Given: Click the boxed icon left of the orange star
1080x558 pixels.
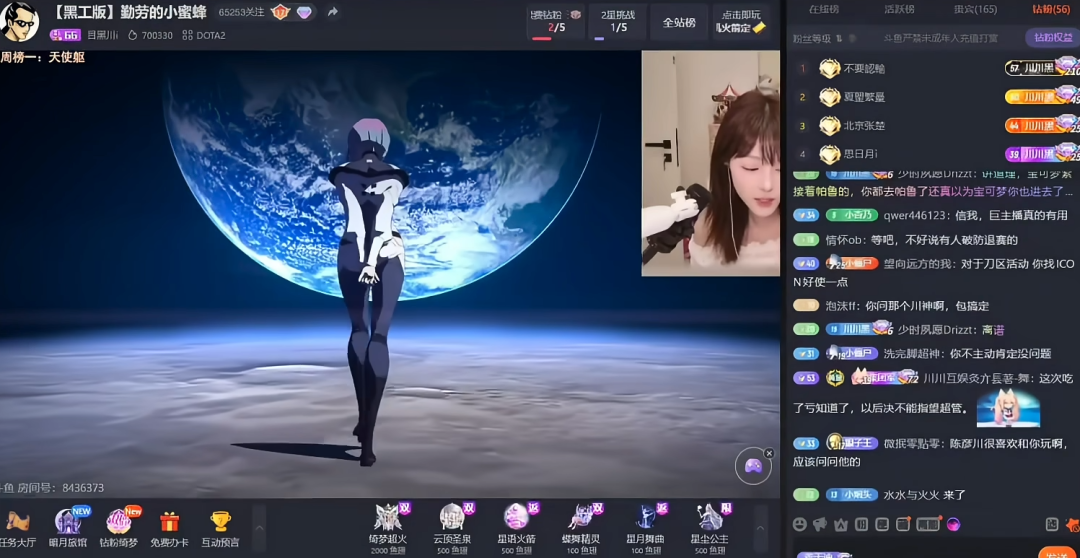Looking at the screenshot, I should point(1052,524).
